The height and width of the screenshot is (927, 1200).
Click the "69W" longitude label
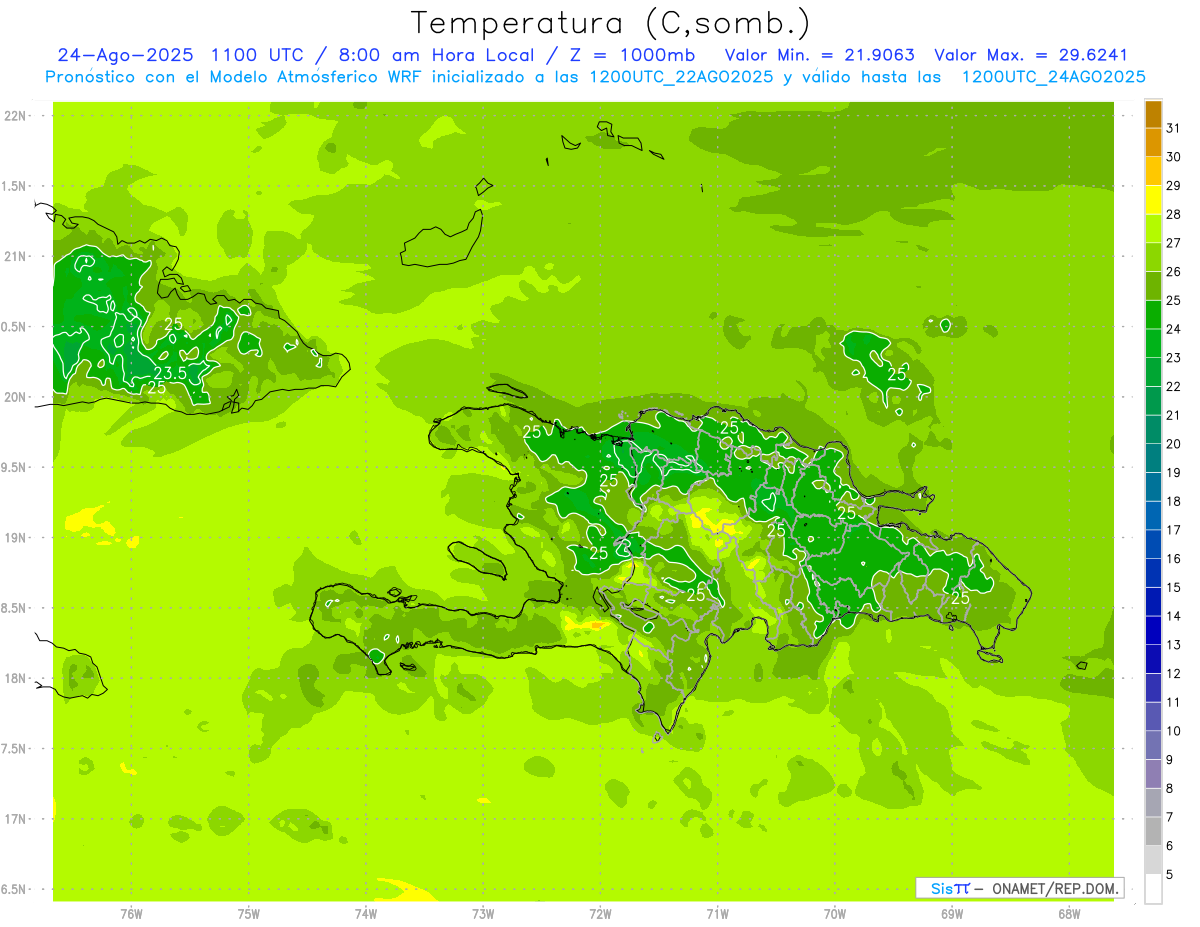[x=952, y=913]
